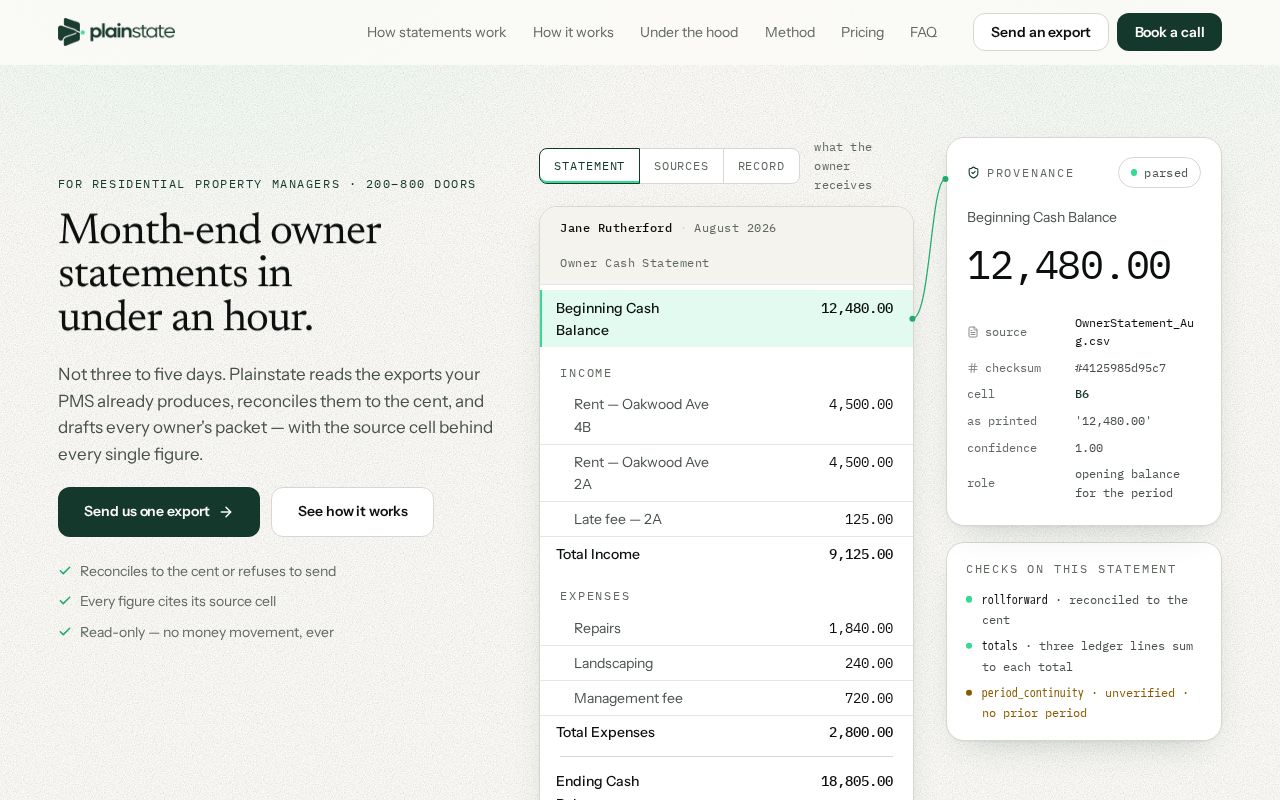Click See how it works button
Viewport: 1280px width, 800px height.
tap(352, 512)
